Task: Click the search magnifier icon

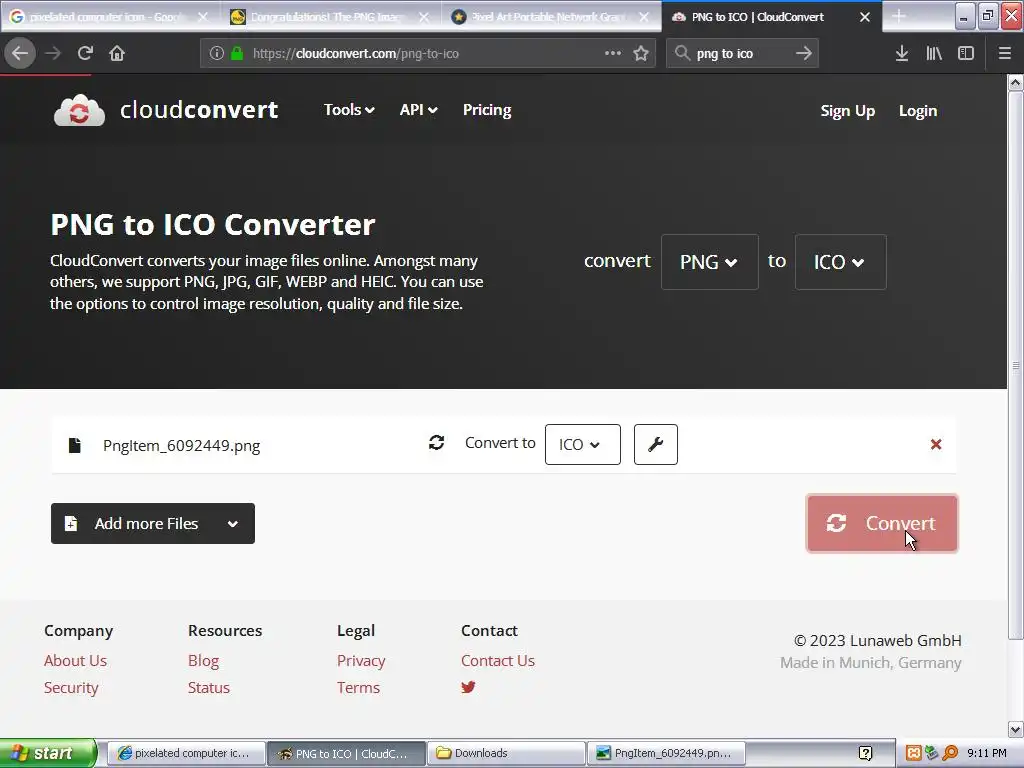Action: 682,53
